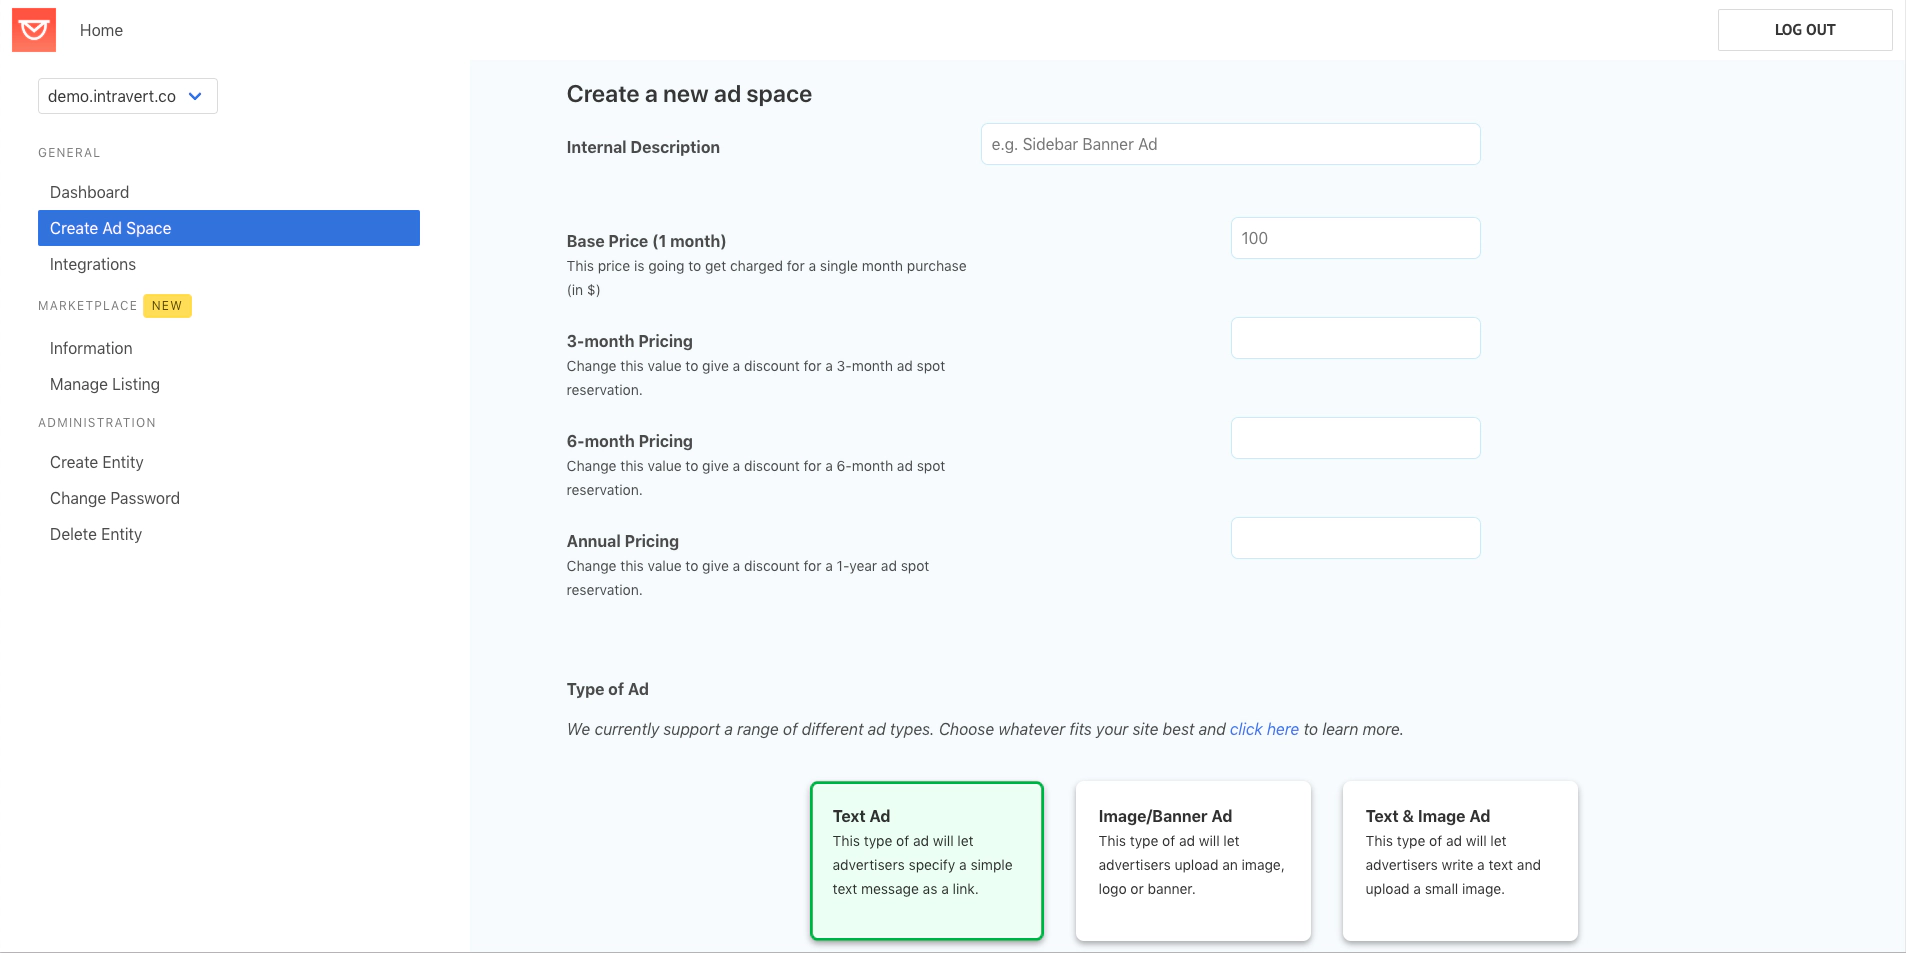Select the Text & Image Ad option
This screenshot has width=1906, height=953.
tap(1459, 860)
